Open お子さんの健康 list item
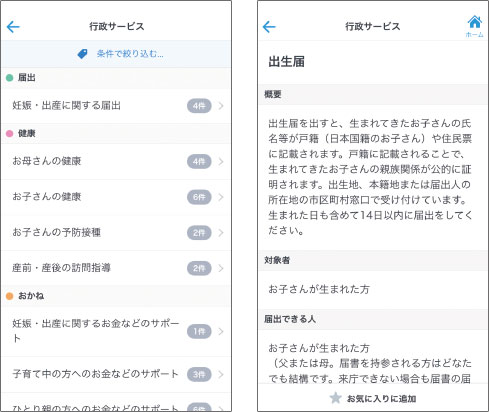Viewport: 489px width, 412px height. [x=116, y=197]
